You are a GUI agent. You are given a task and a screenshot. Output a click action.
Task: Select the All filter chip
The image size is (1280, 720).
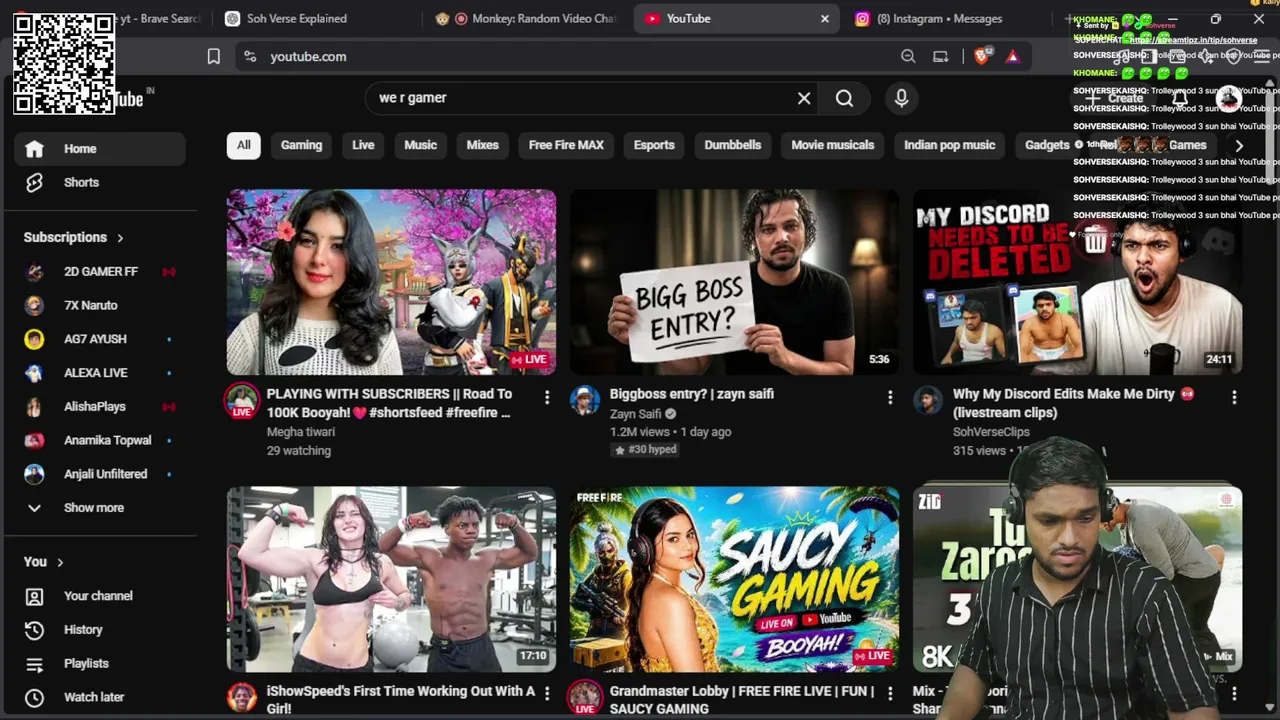pos(244,146)
